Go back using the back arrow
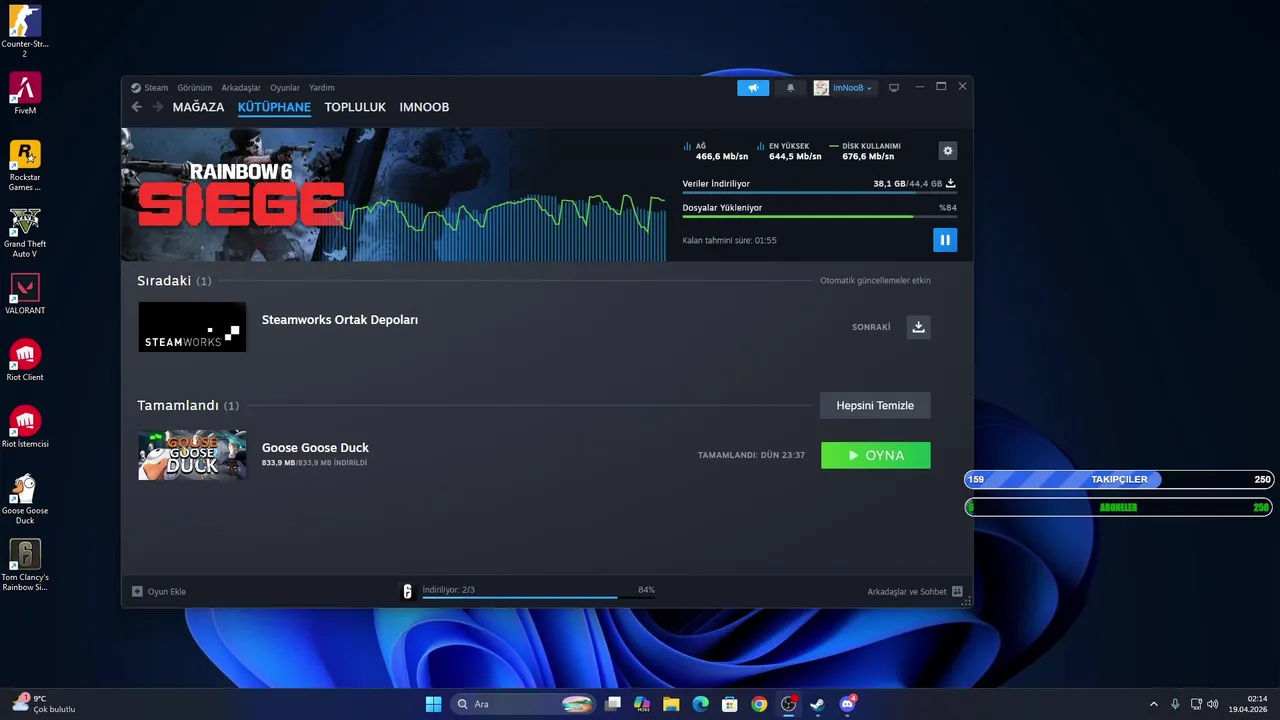This screenshot has height=720, width=1280. click(137, 107)
